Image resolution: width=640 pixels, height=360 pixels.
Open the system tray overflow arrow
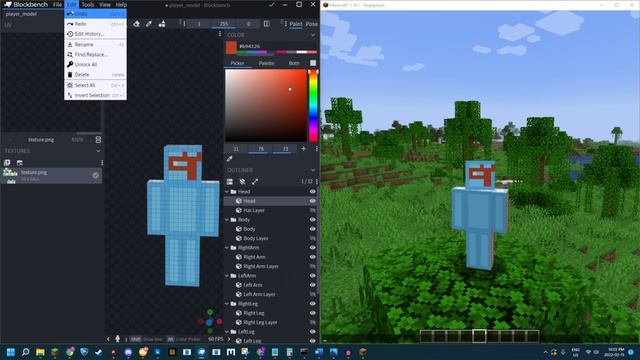coord(545,352)
